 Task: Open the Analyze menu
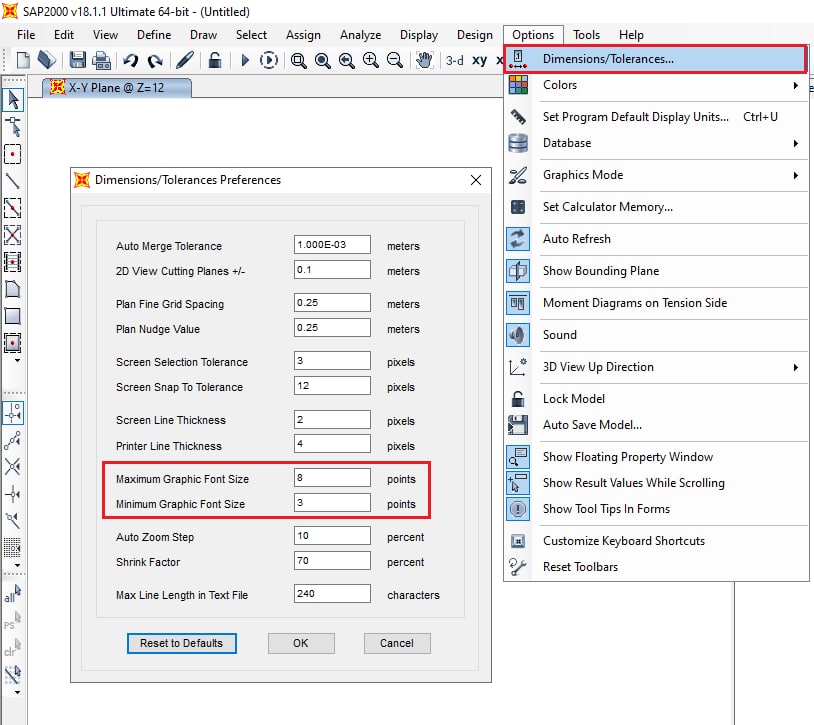tap(360, 35)
